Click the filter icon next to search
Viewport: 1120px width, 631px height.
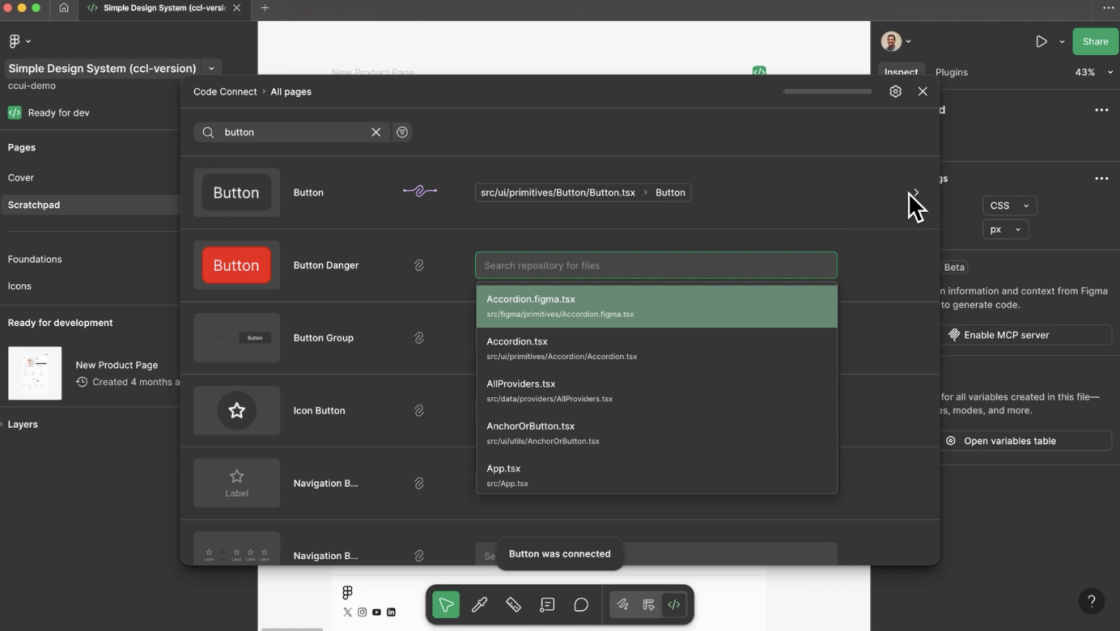(x=402, y=132)
